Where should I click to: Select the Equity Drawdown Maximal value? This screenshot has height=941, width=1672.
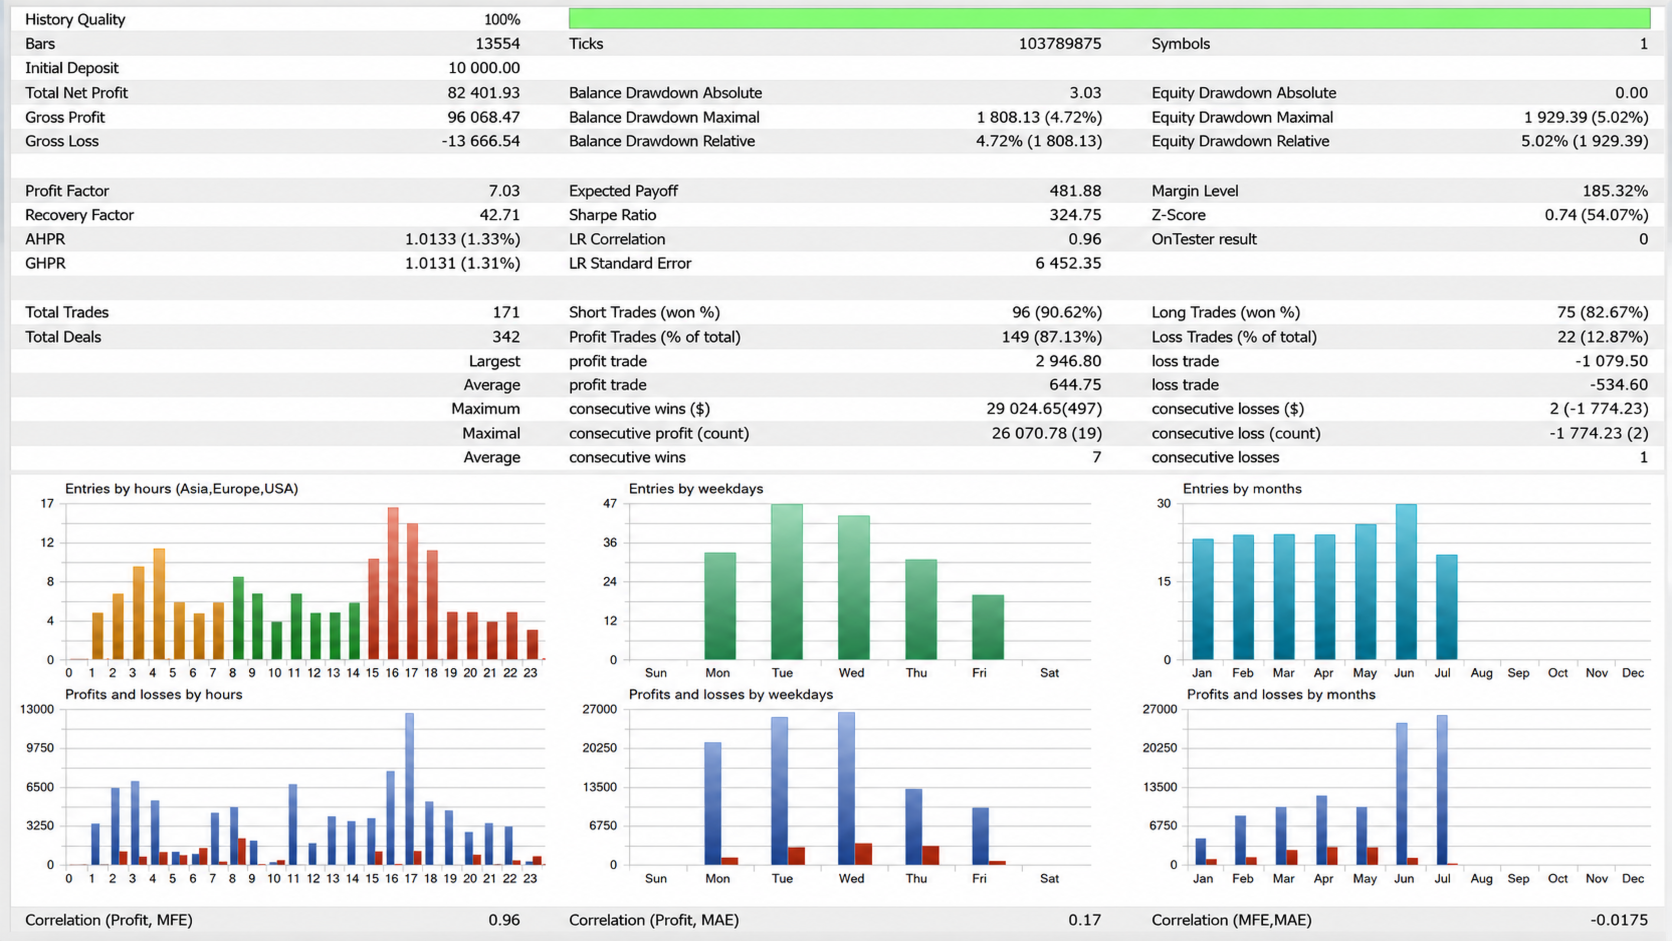point(1586,117)
